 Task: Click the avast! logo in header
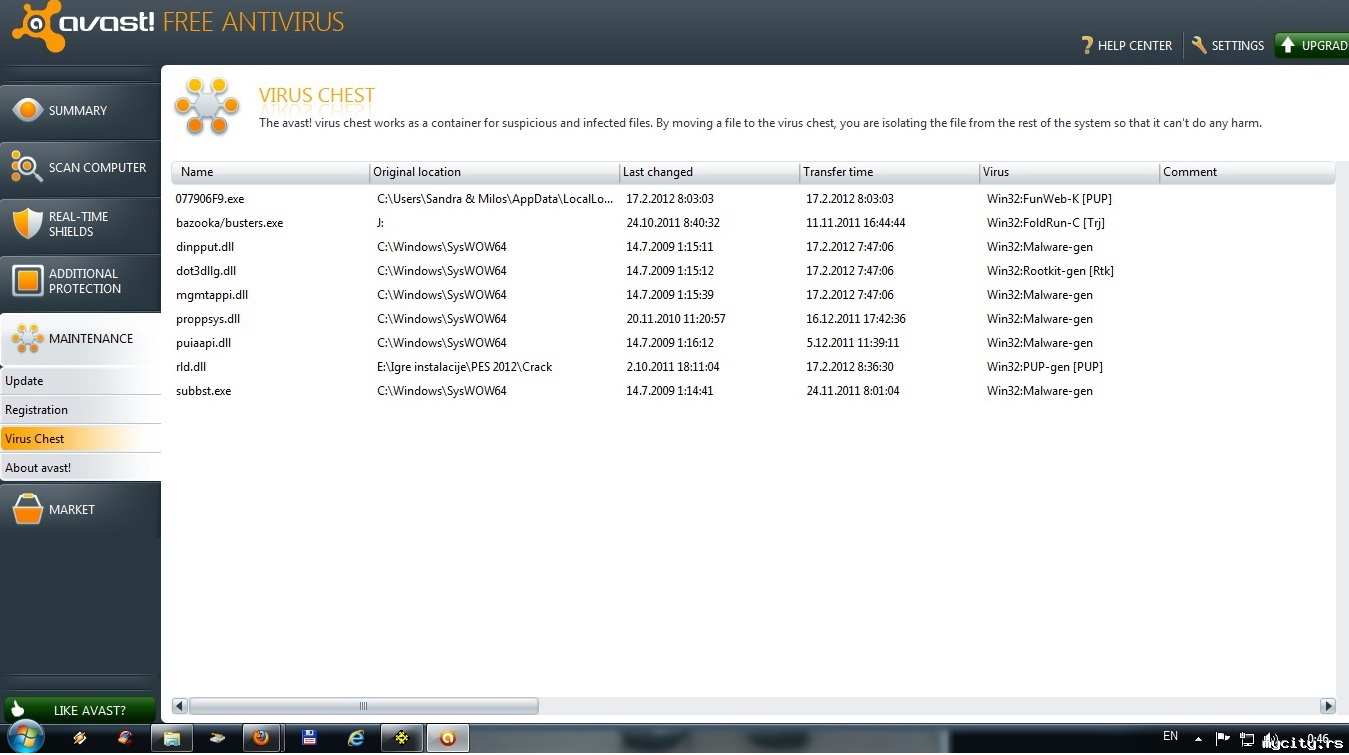click(83, 24)
